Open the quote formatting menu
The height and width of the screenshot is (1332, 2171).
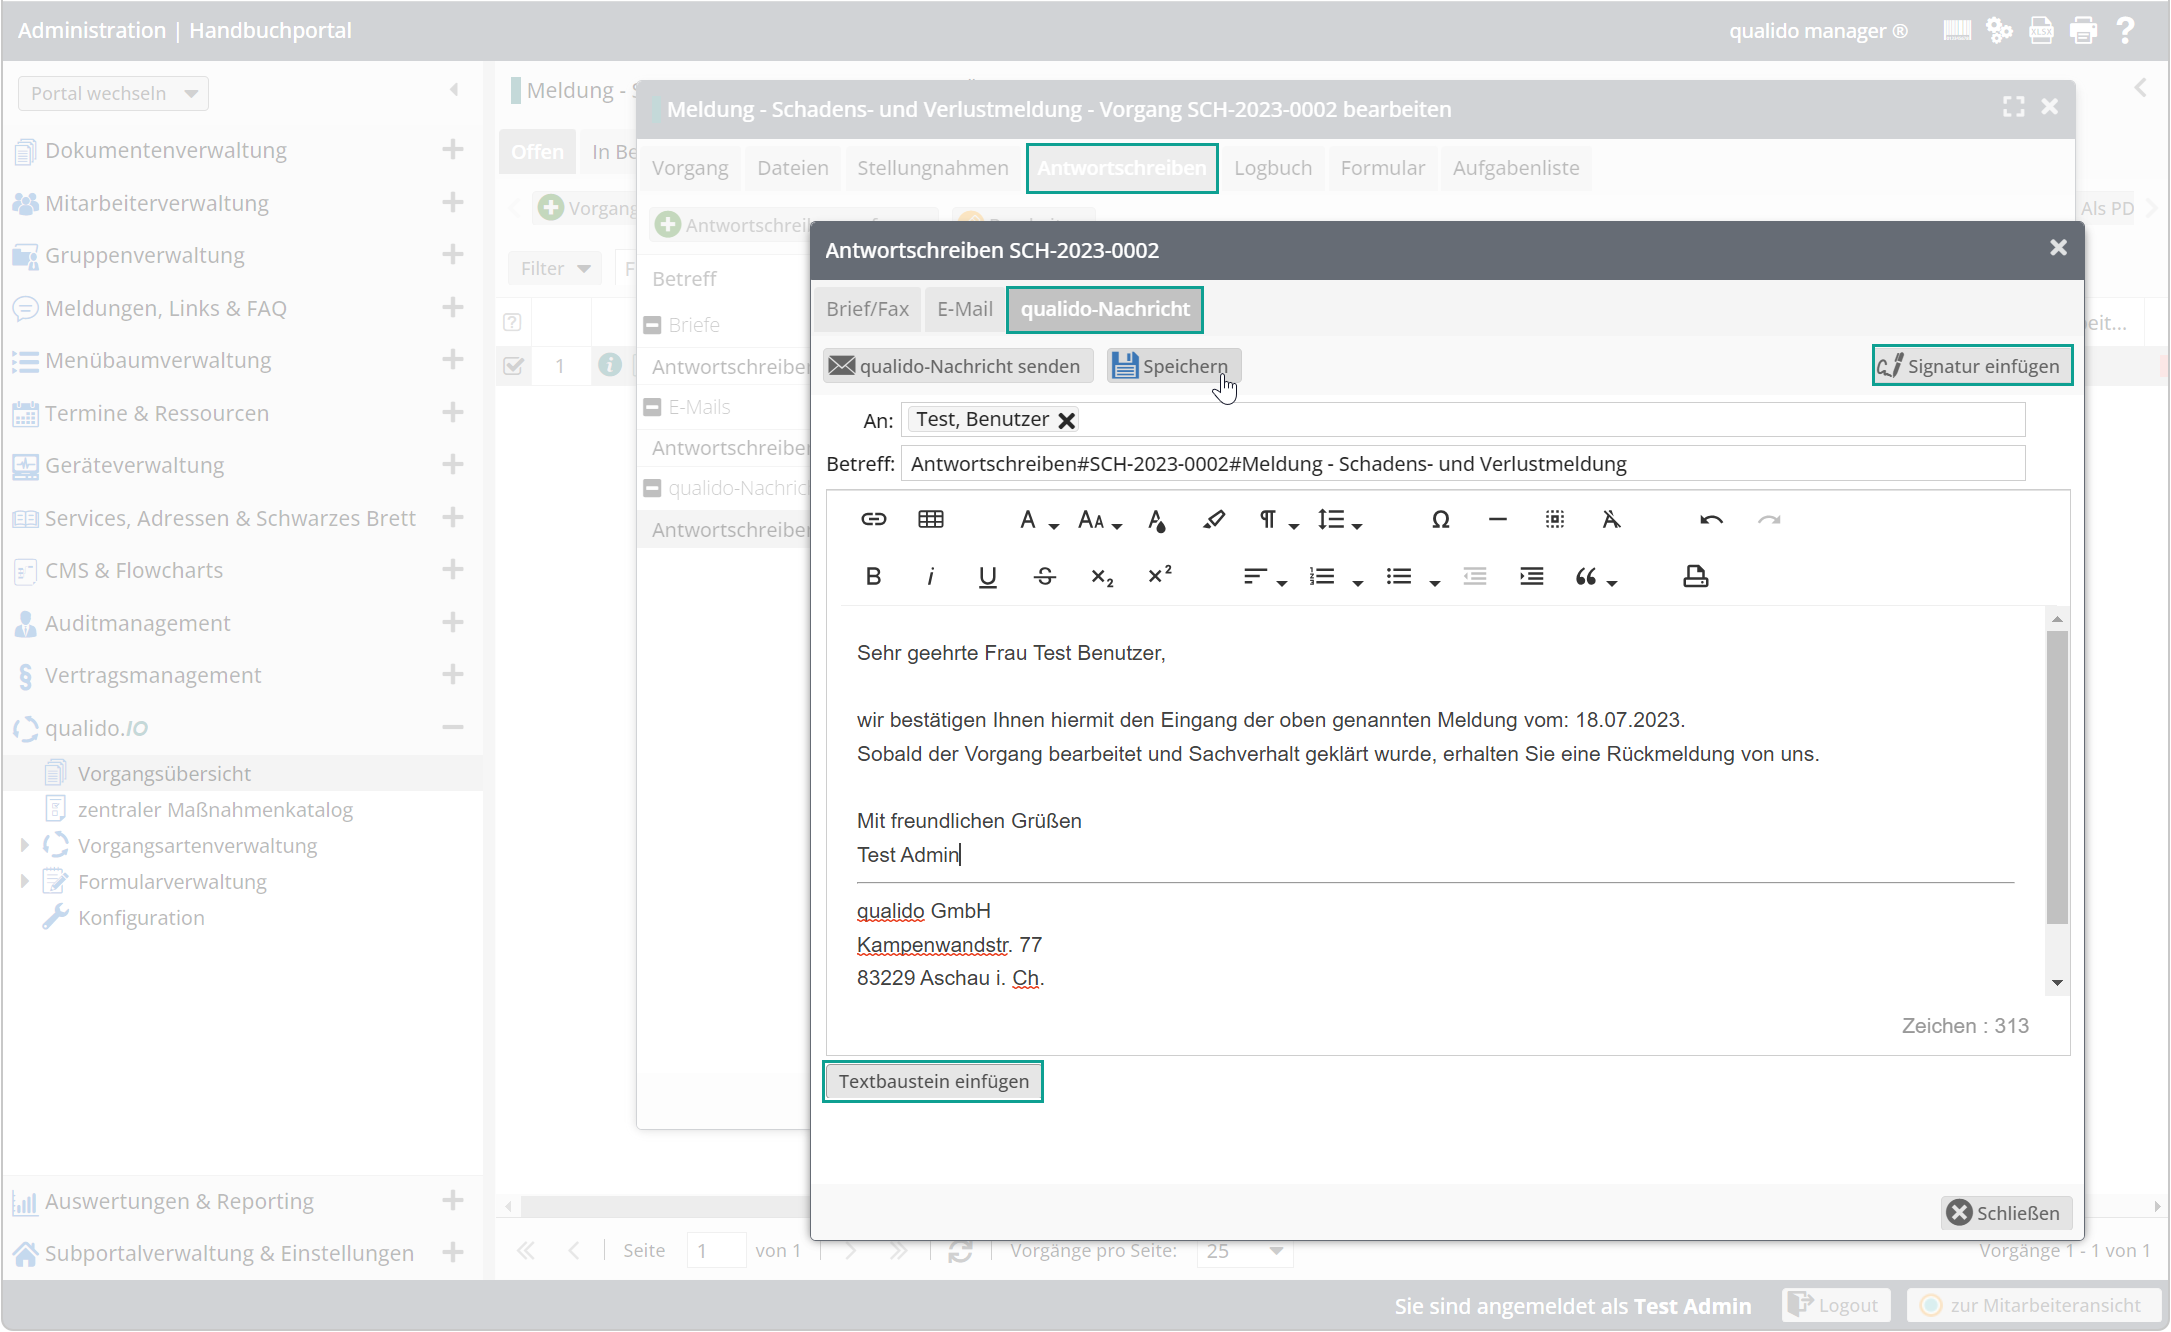(1596, 577)
